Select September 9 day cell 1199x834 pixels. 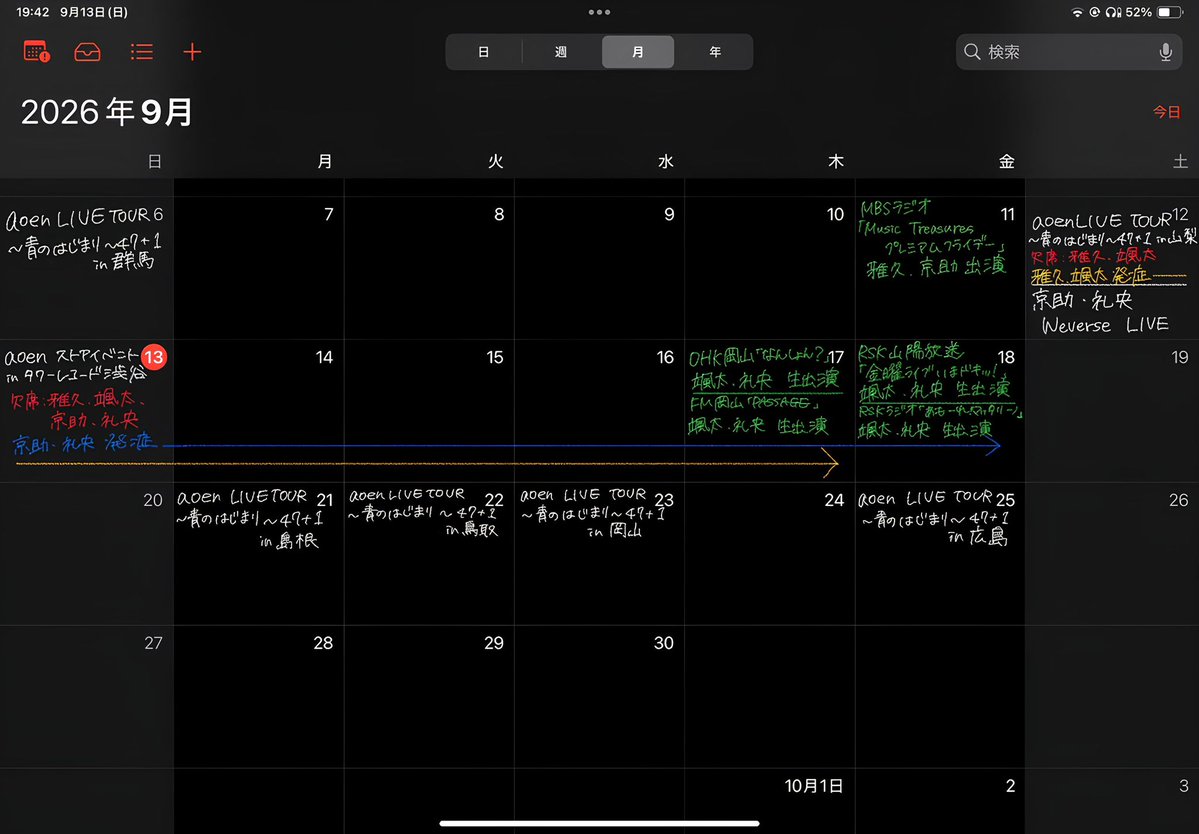600,268
